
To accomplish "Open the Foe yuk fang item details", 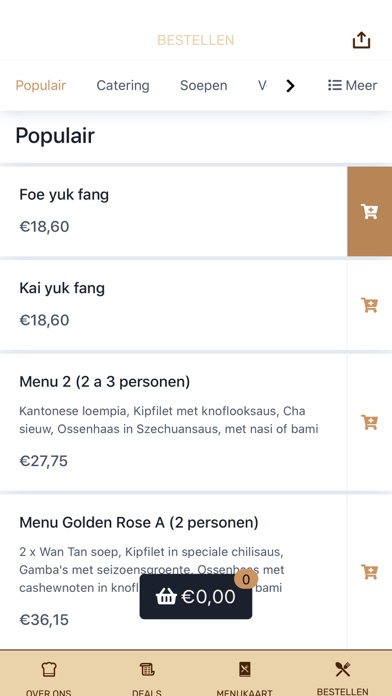I will [x=174, y=211].
